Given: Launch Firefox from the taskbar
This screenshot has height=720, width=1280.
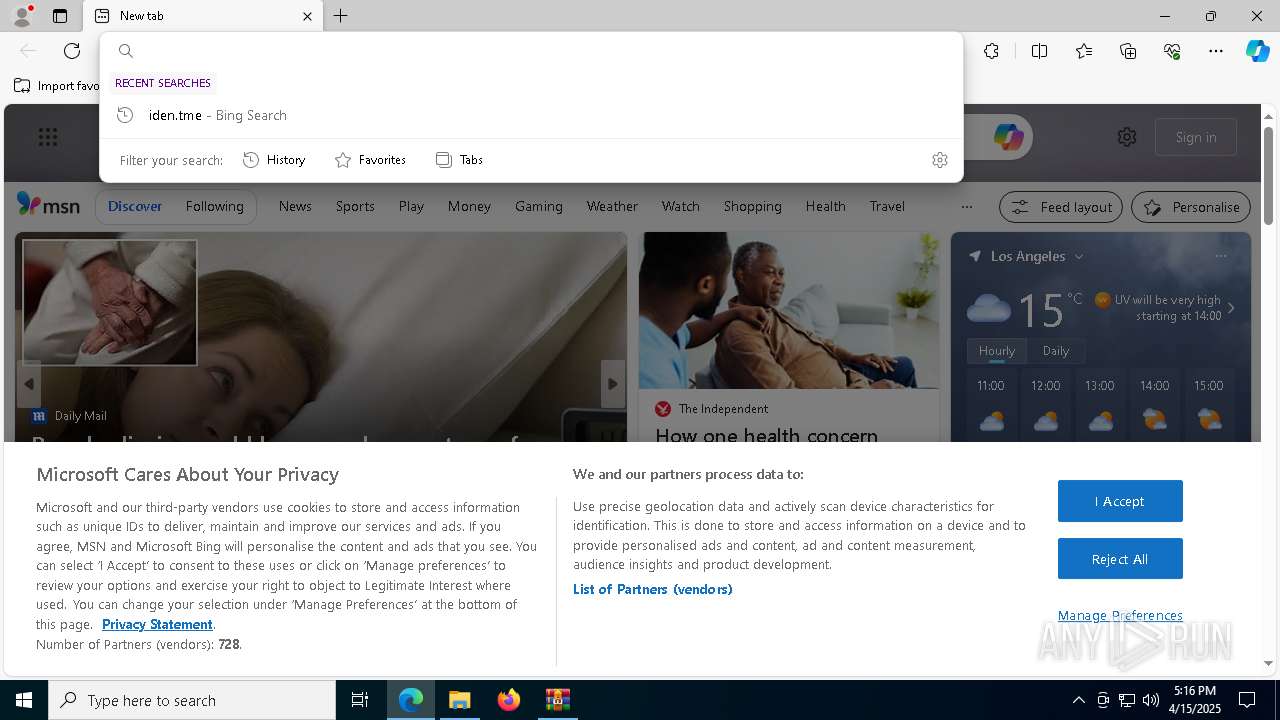Looking at the screenshot, I should 509,700.
